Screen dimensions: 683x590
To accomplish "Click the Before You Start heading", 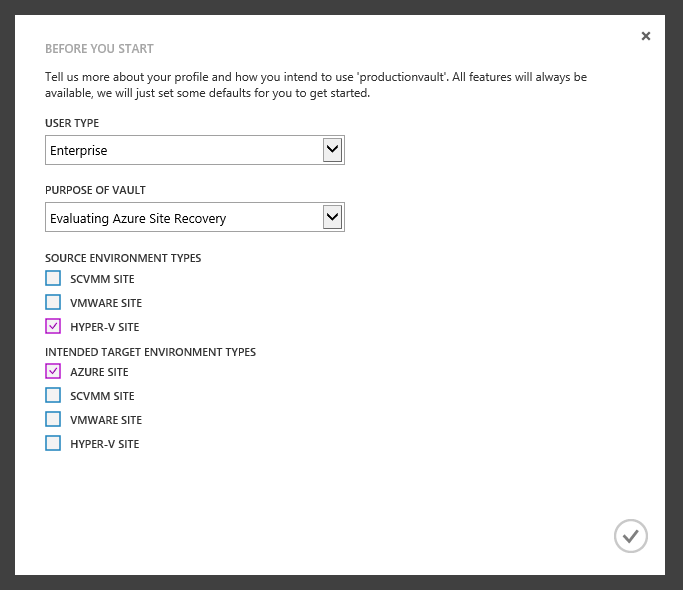I will [x=99, y=48].
